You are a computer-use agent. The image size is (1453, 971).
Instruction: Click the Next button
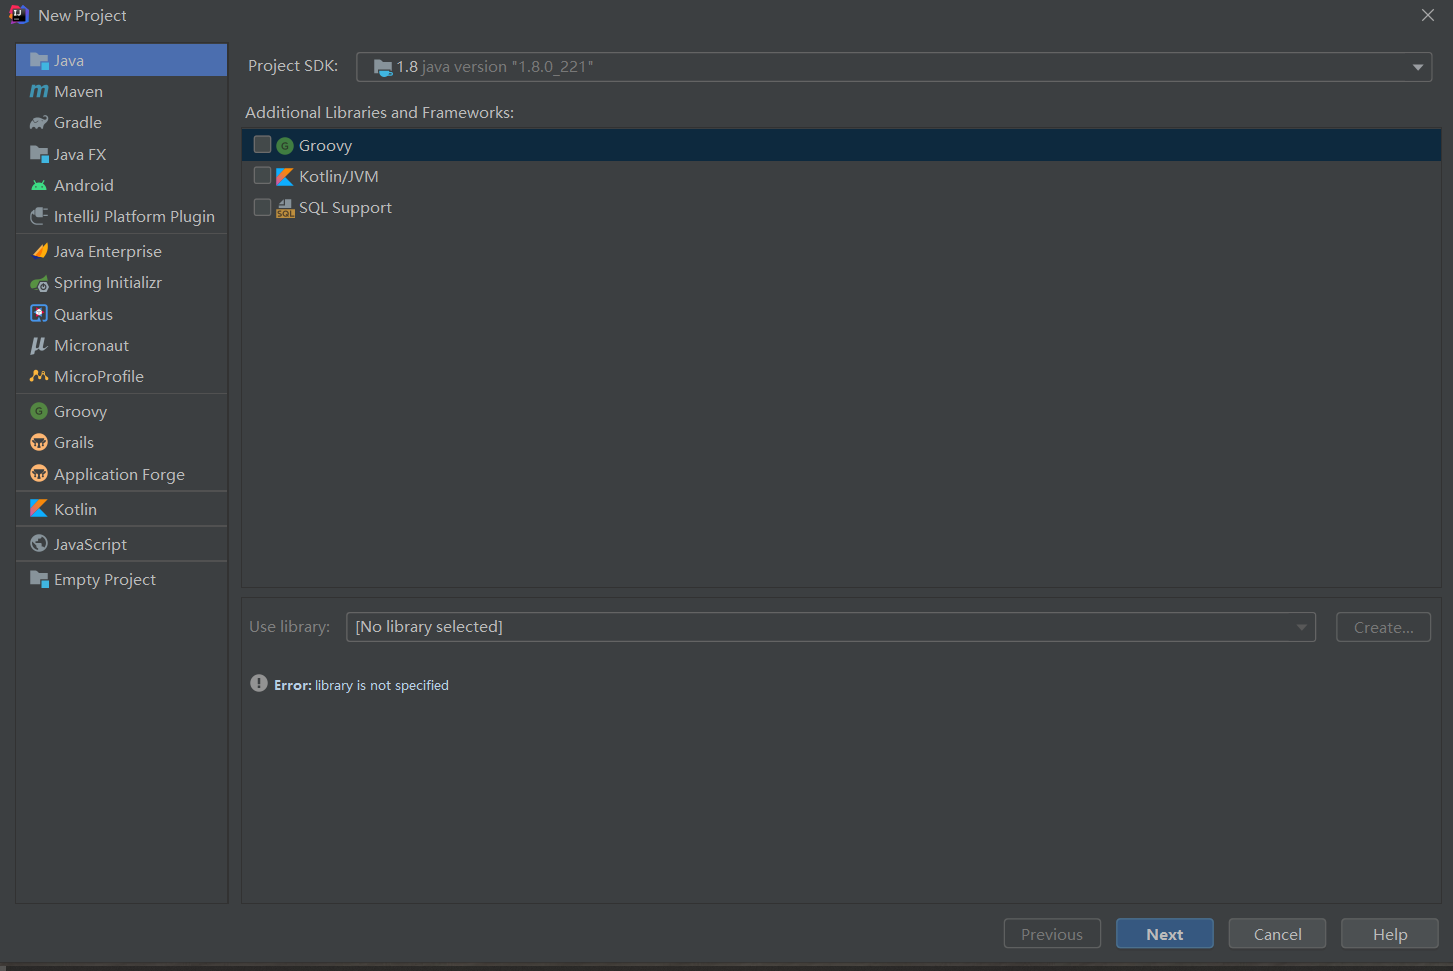(x=1165, y=934)
